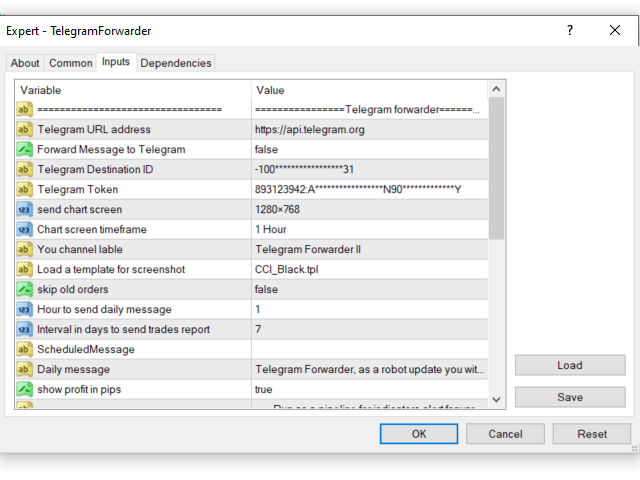
Task: Click the string icon beside Daily message
Action: pos(24,370)
